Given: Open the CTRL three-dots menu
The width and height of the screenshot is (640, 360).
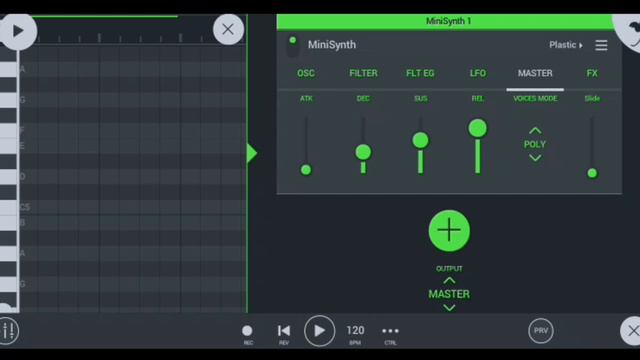Looking at the screenshot, I should (390, 331).
